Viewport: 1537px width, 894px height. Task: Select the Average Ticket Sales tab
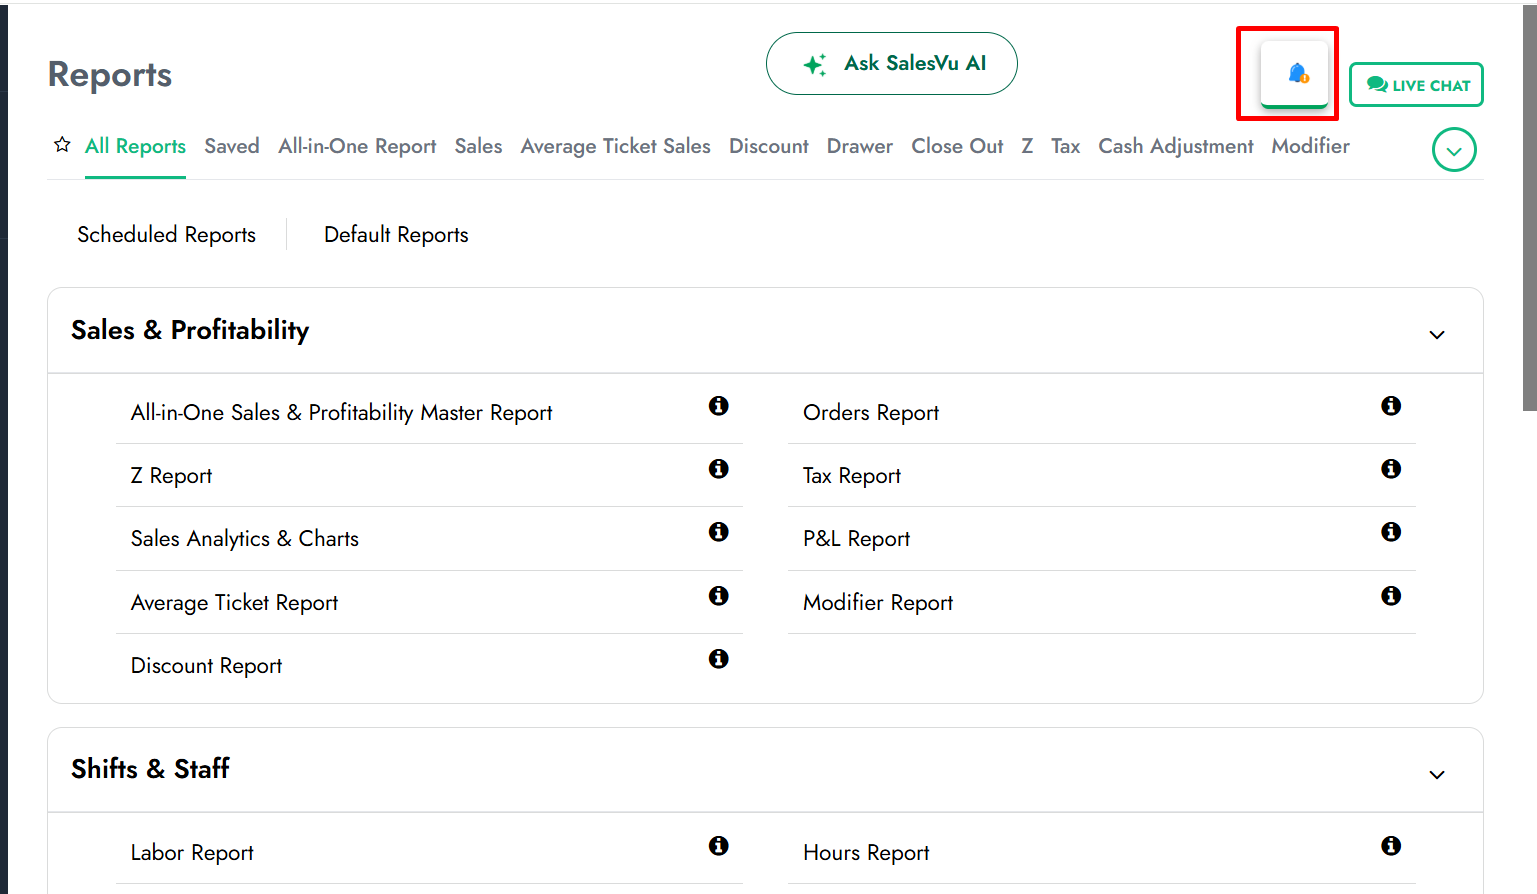(615, 146)
